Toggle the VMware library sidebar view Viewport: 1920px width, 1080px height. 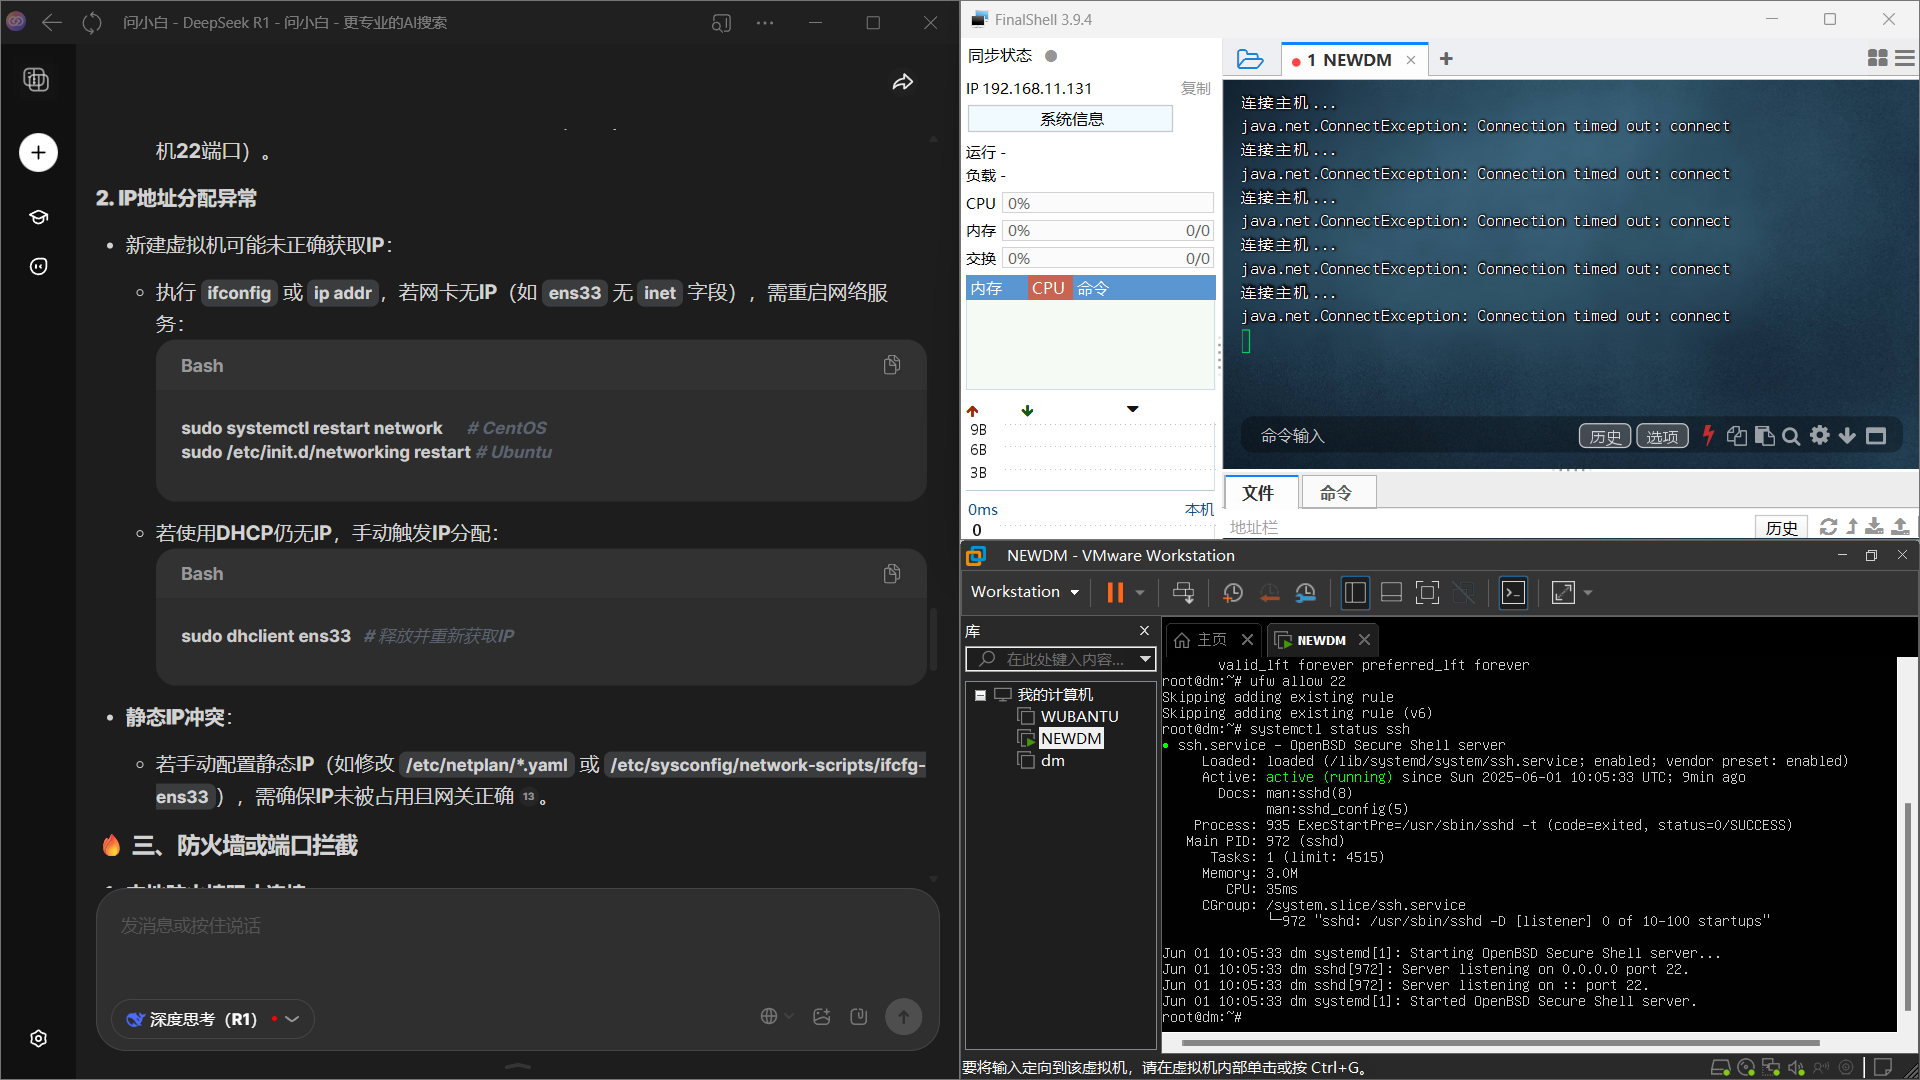click(x=1354, y=593)
